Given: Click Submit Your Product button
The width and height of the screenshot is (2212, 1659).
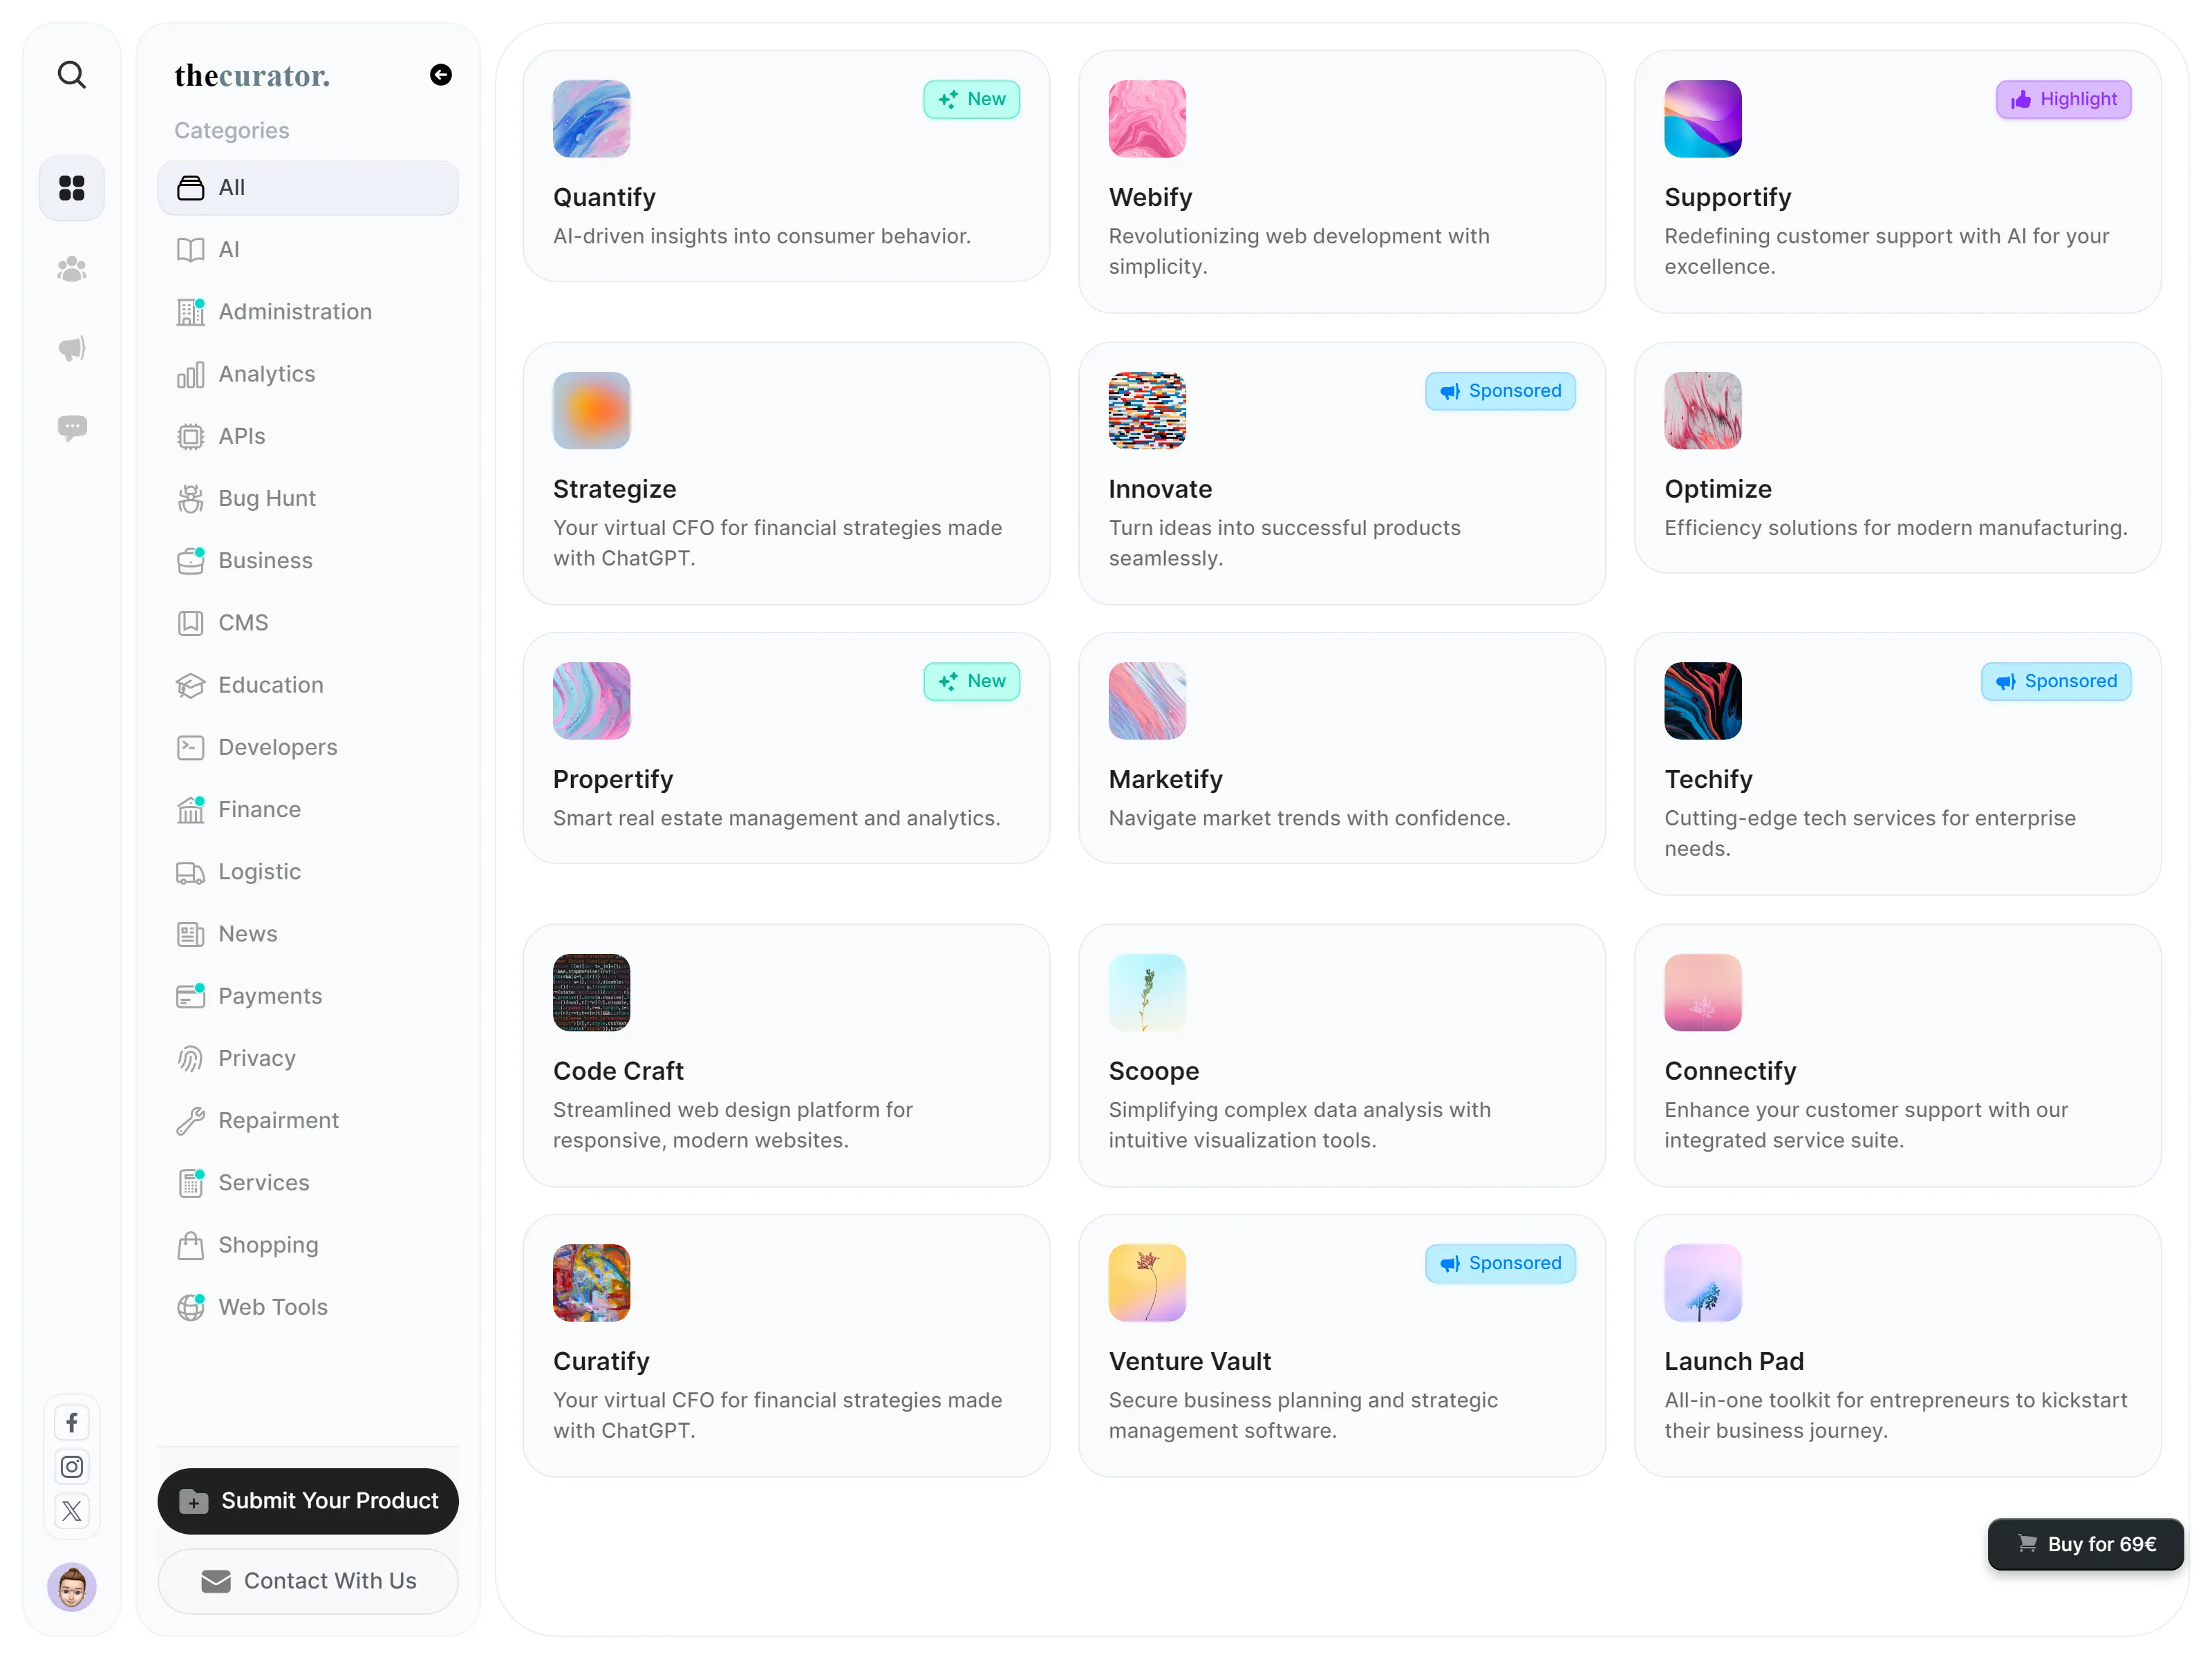Looking at the screenshot, I should (308, 1501).
